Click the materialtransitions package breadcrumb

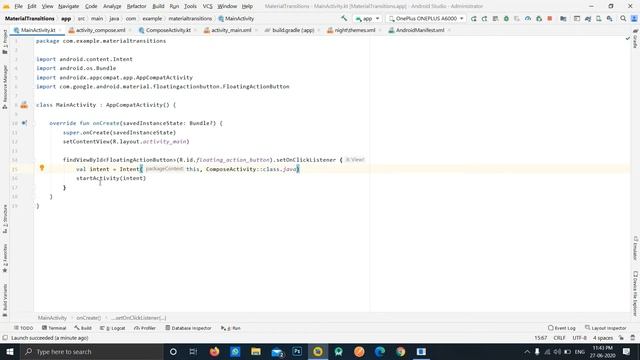pyautogui.click(x=190, y=18)
